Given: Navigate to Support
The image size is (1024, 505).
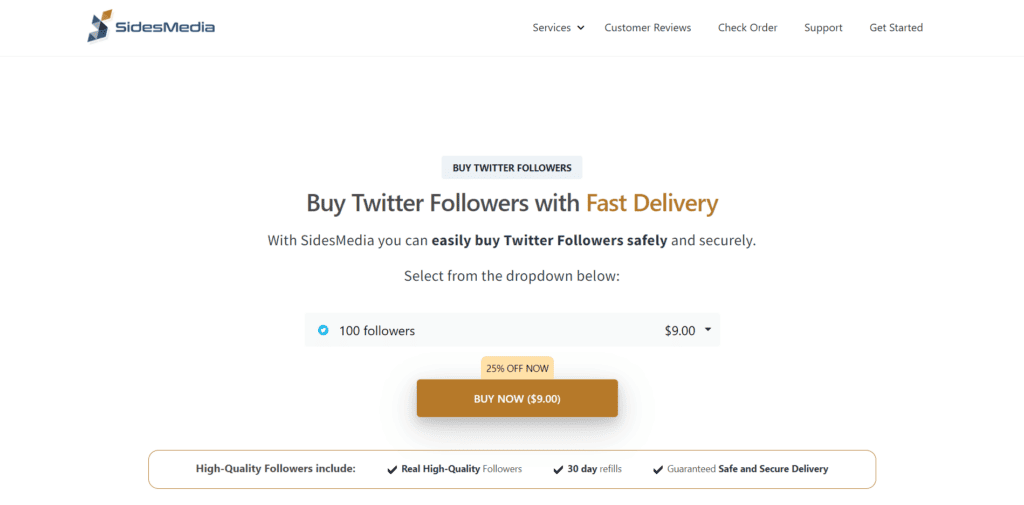Looking at the screenshot, I should point(823,28).
